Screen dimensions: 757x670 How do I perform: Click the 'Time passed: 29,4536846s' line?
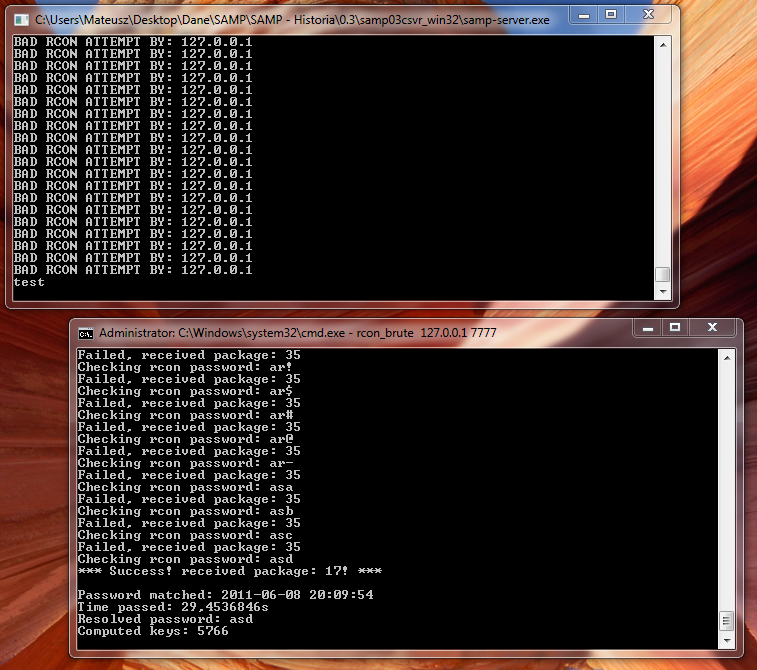point(173,607)
